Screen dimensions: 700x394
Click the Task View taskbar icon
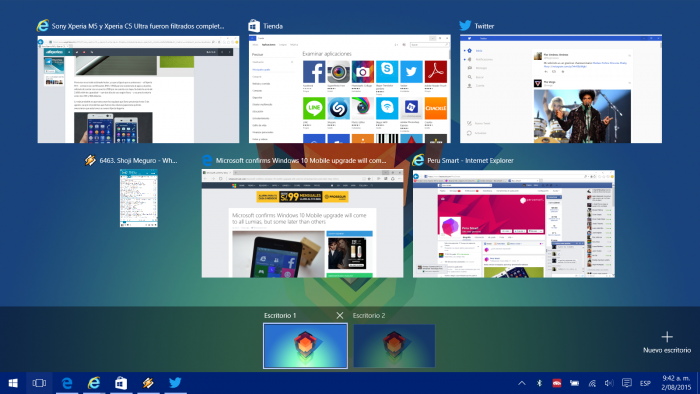point(39,383)
